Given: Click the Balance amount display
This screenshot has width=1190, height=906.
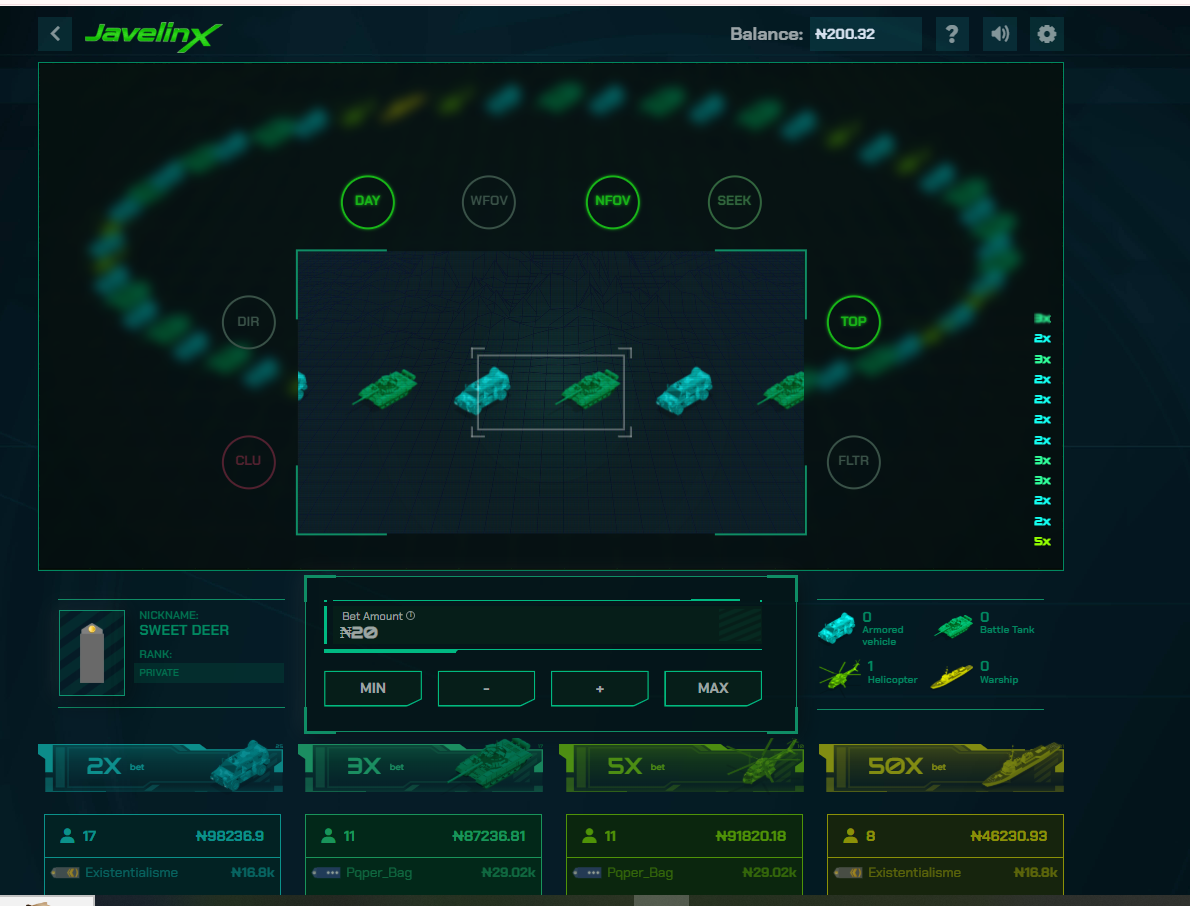Looking at the screenshot, I should point(864,34).
